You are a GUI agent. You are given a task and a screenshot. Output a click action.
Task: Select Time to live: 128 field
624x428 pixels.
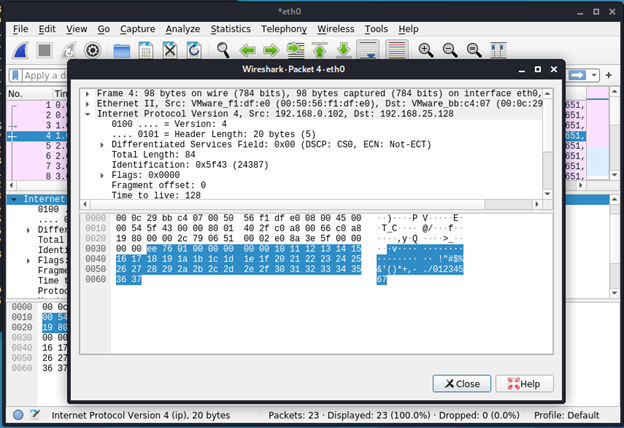pyautogui.click(x=156, y=195)
